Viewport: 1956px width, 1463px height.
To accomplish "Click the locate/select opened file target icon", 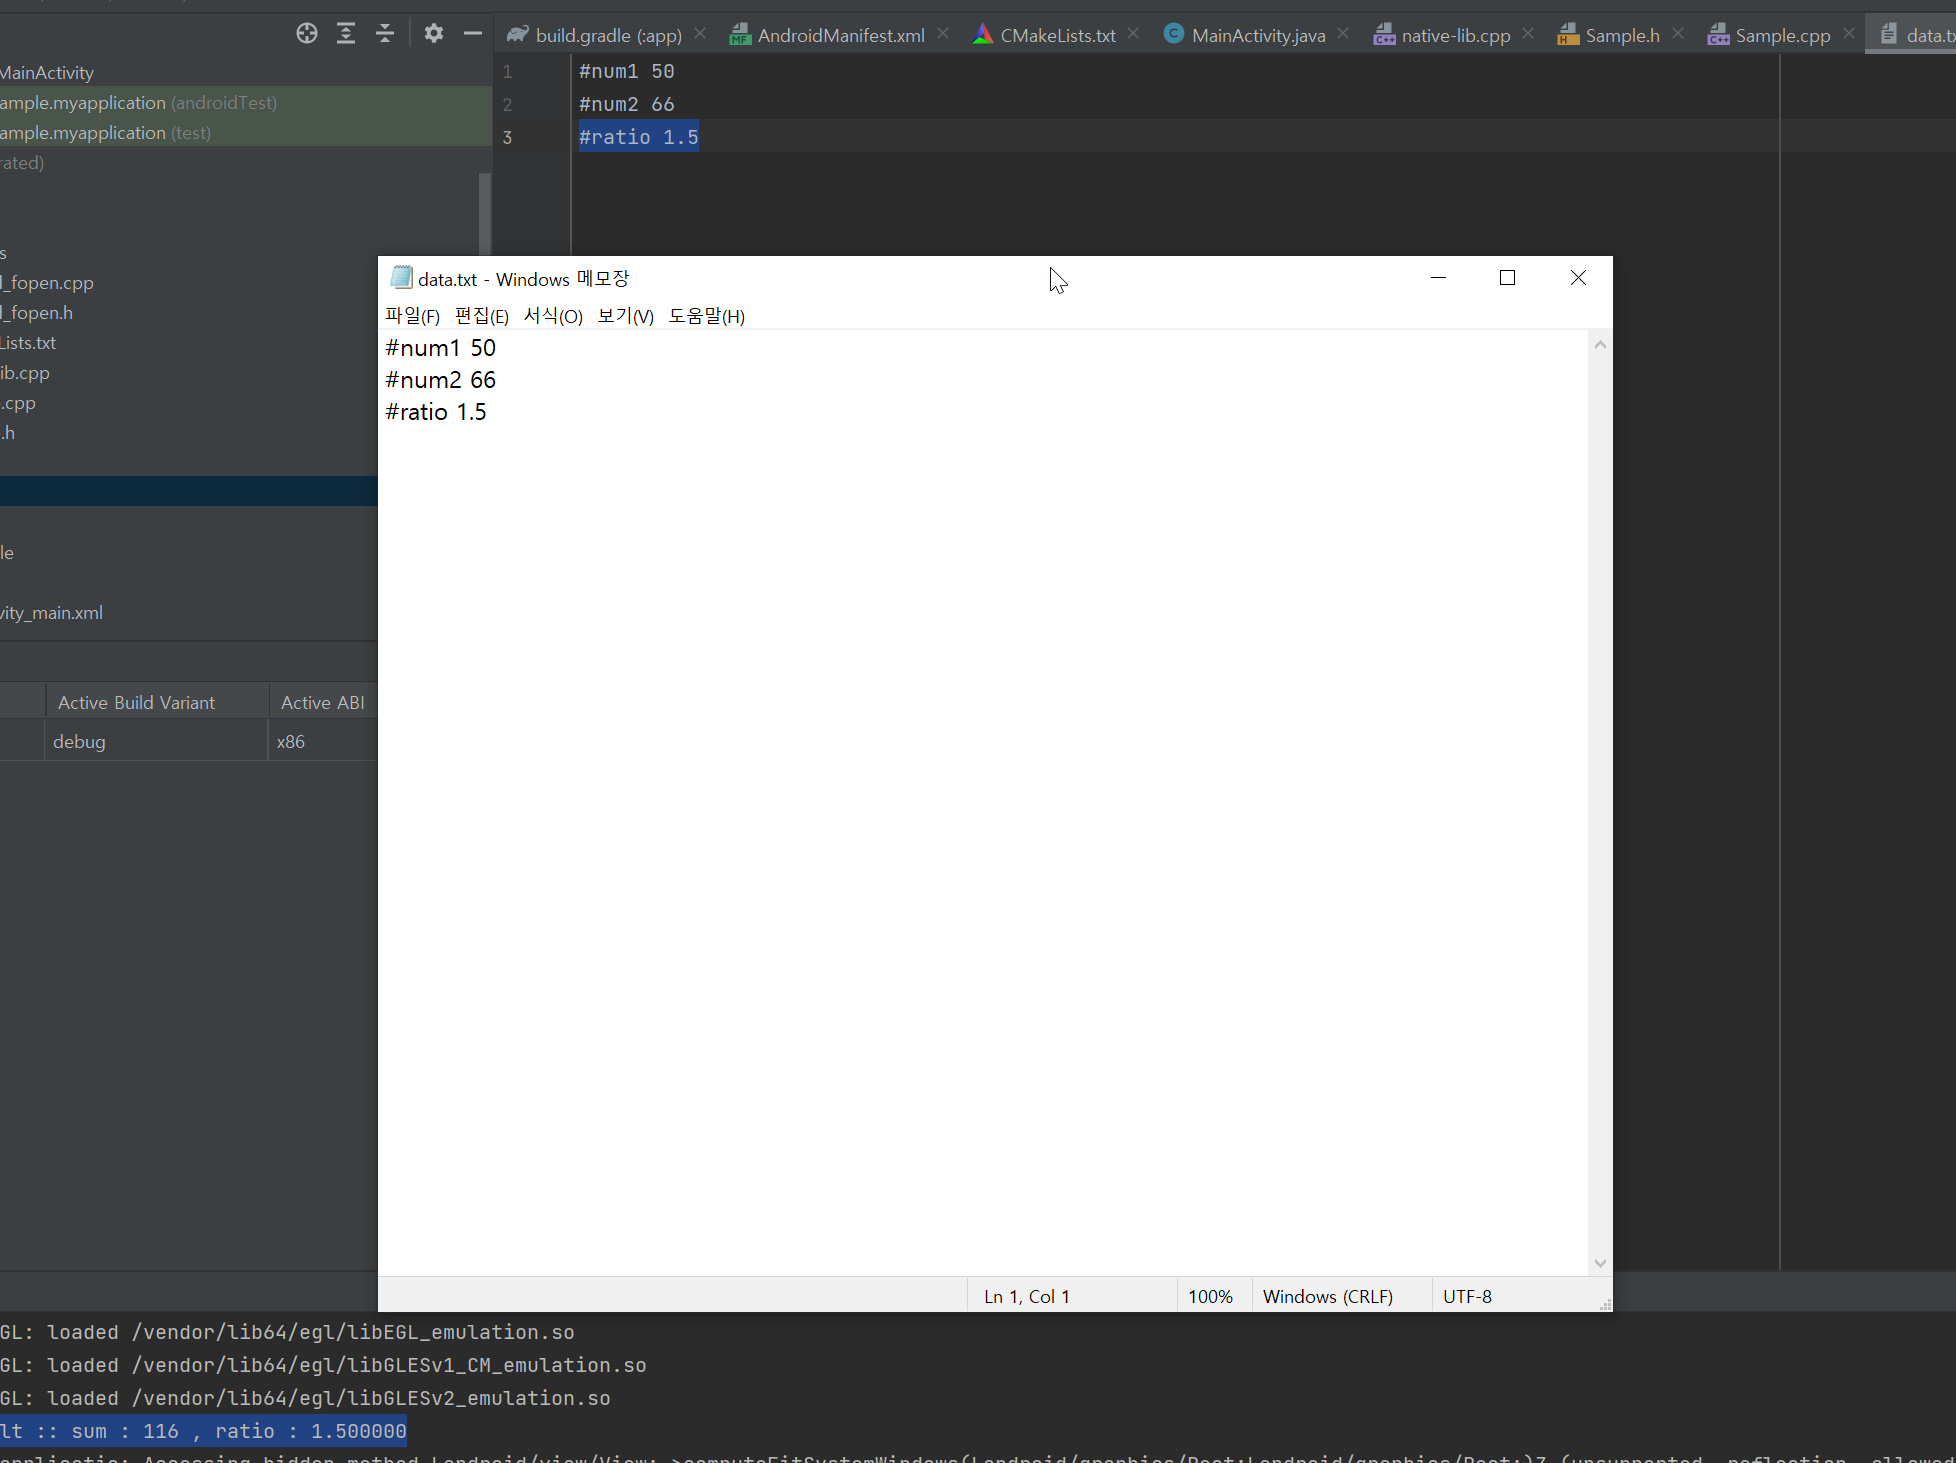I will tap(307, 34).
